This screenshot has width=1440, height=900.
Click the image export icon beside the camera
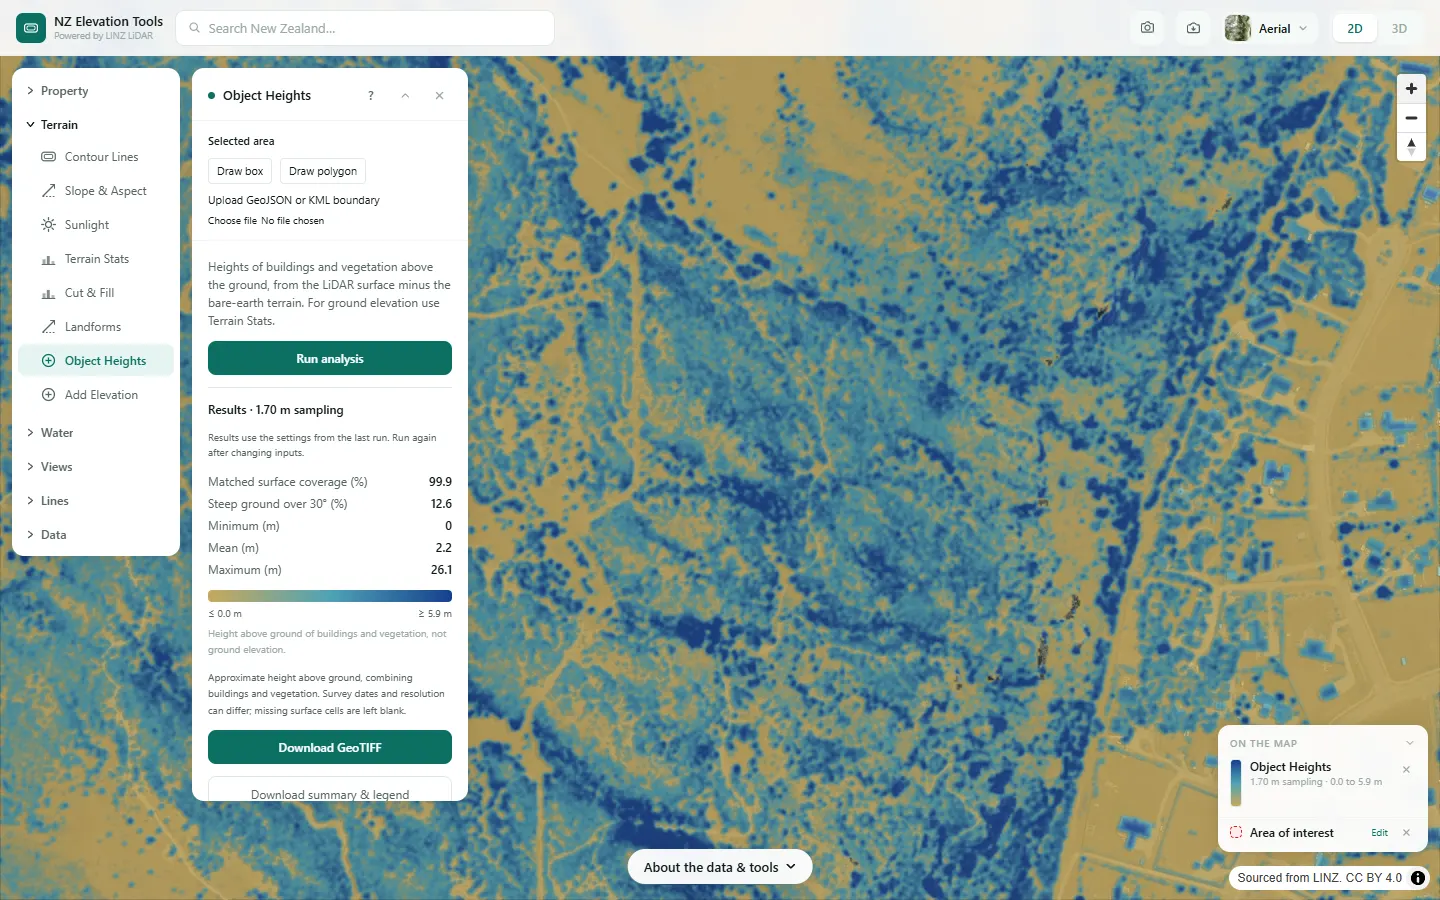click(1193, 28)
